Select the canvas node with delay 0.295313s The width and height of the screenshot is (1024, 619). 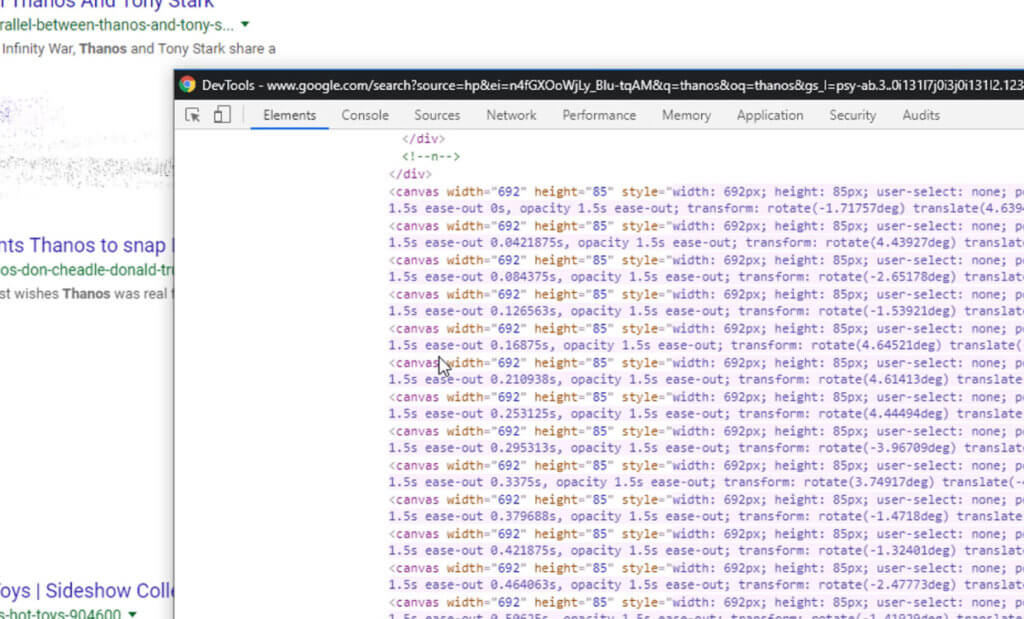pos(706,439)
